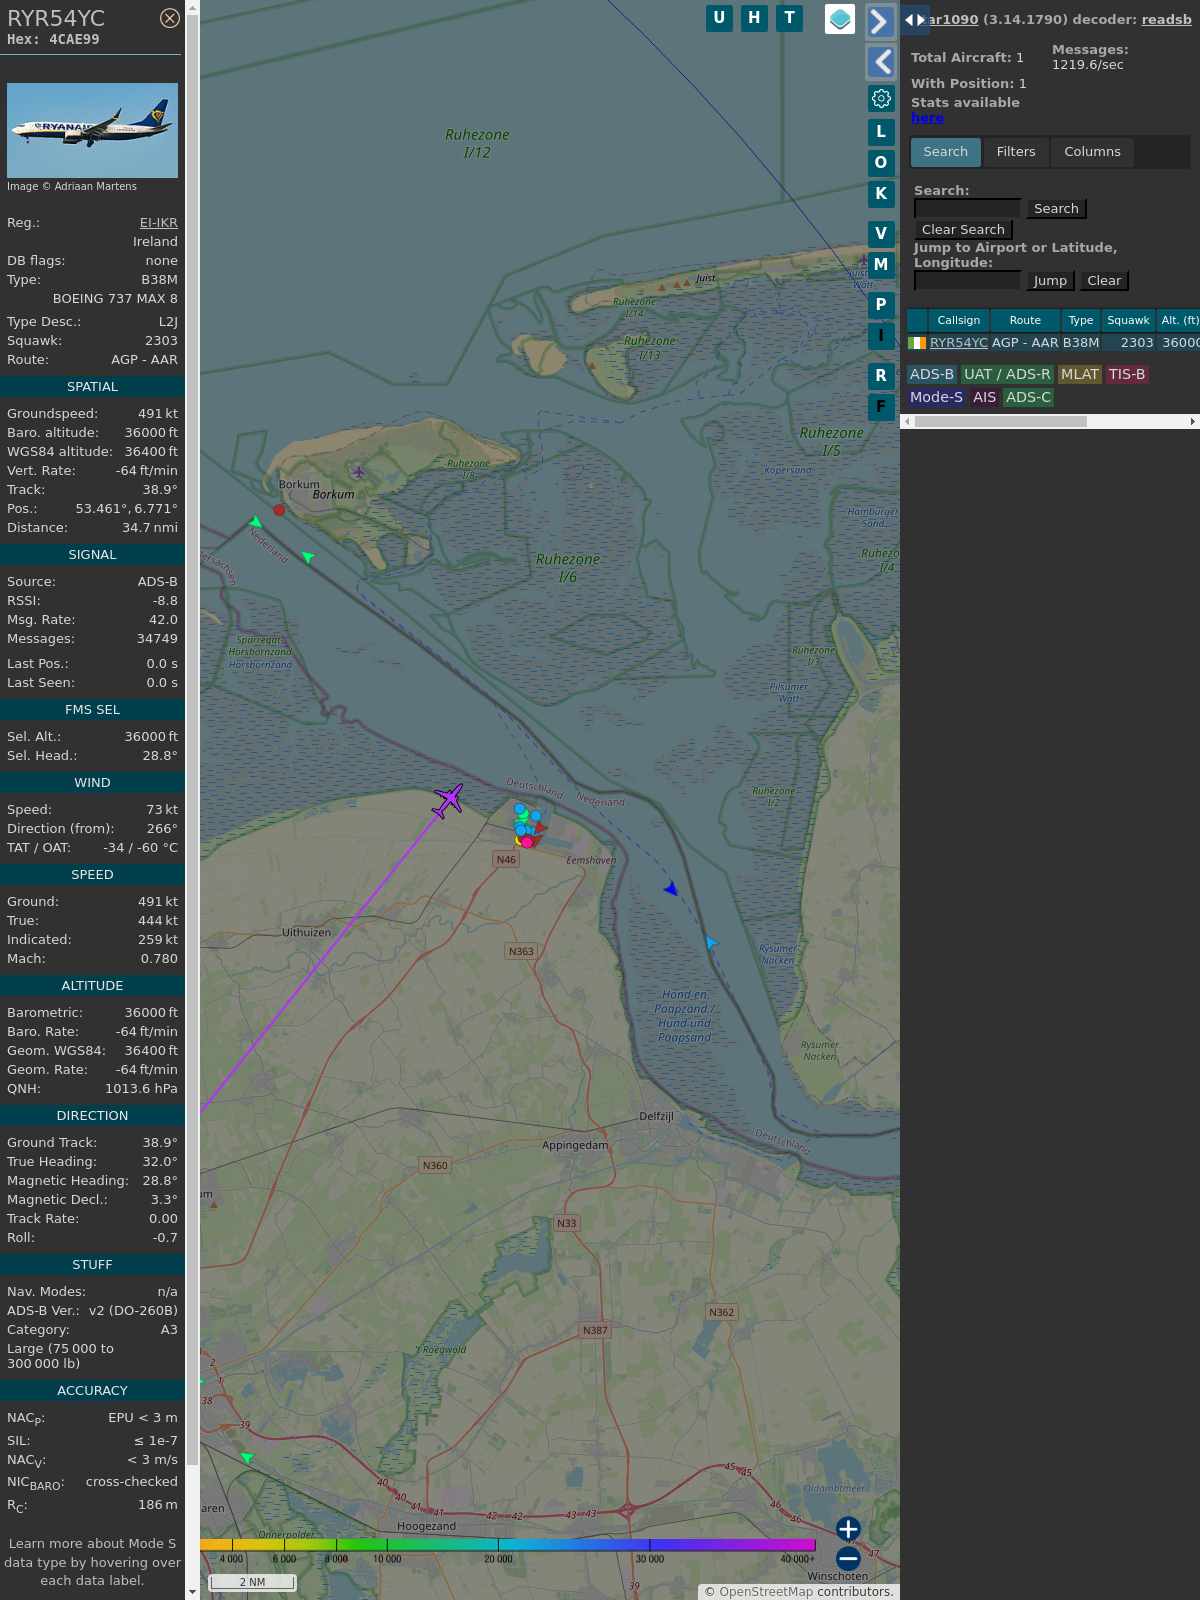Collapse sidebar with the left chevron button
The height and width of the screenshot is (1600, 1200).
881,62
